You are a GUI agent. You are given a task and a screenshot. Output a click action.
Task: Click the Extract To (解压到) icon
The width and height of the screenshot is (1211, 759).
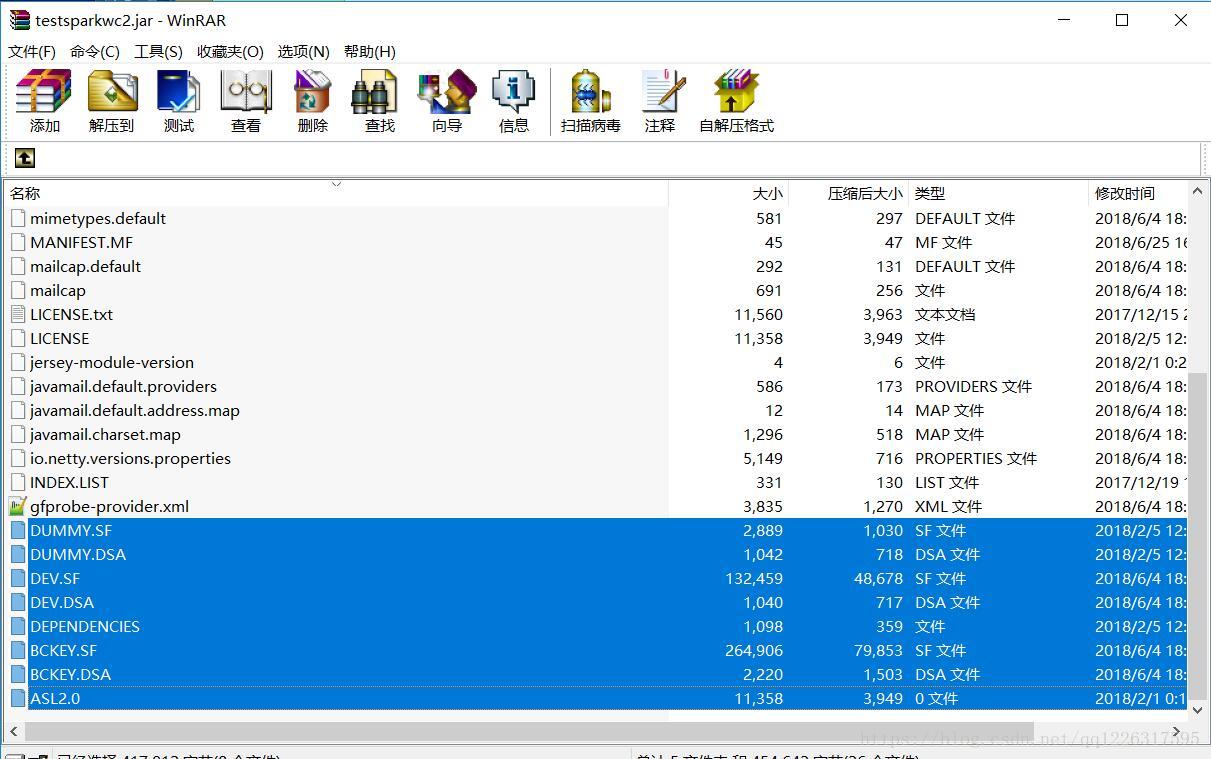click(111, 101)
